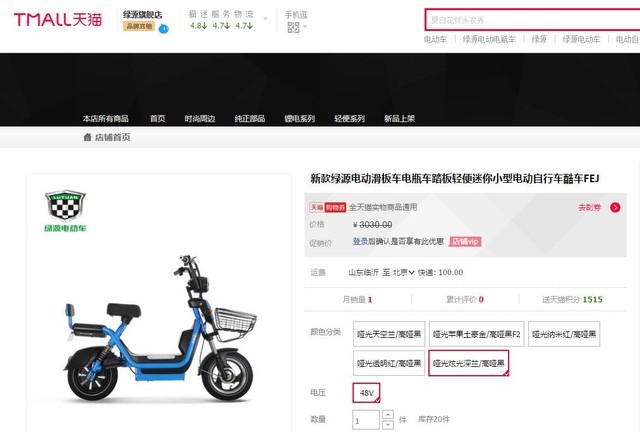
Task: Open the 时尚周边 category
Action: pos(200,118)
